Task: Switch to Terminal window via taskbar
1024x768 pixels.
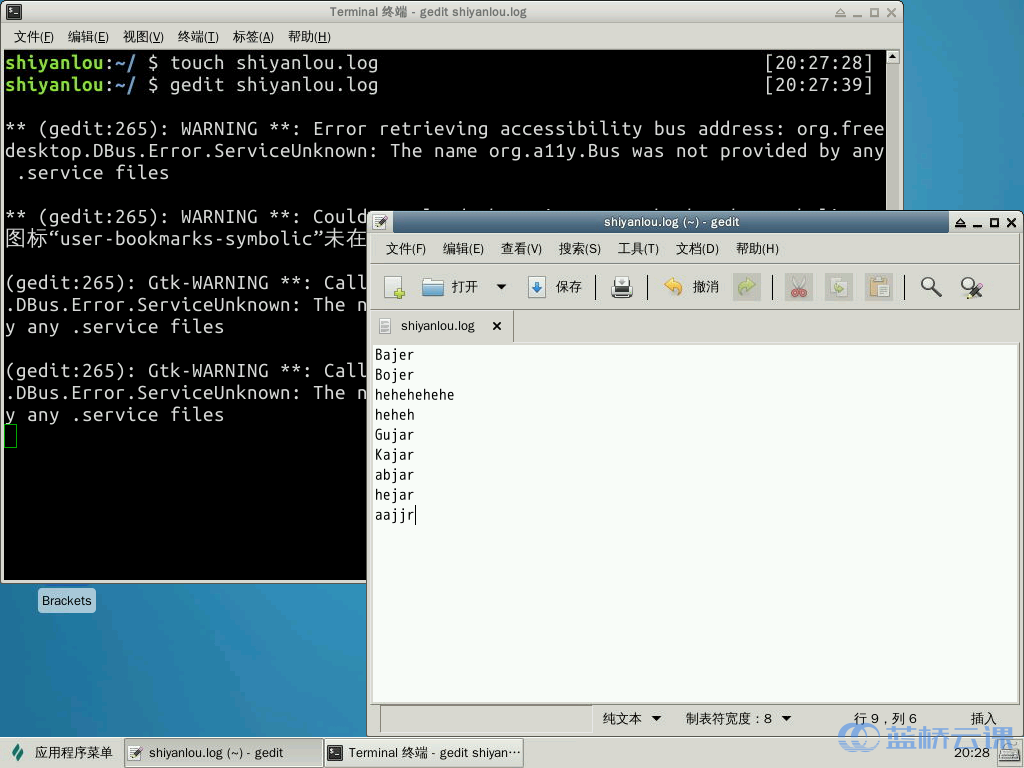Action: click(423, 751)
